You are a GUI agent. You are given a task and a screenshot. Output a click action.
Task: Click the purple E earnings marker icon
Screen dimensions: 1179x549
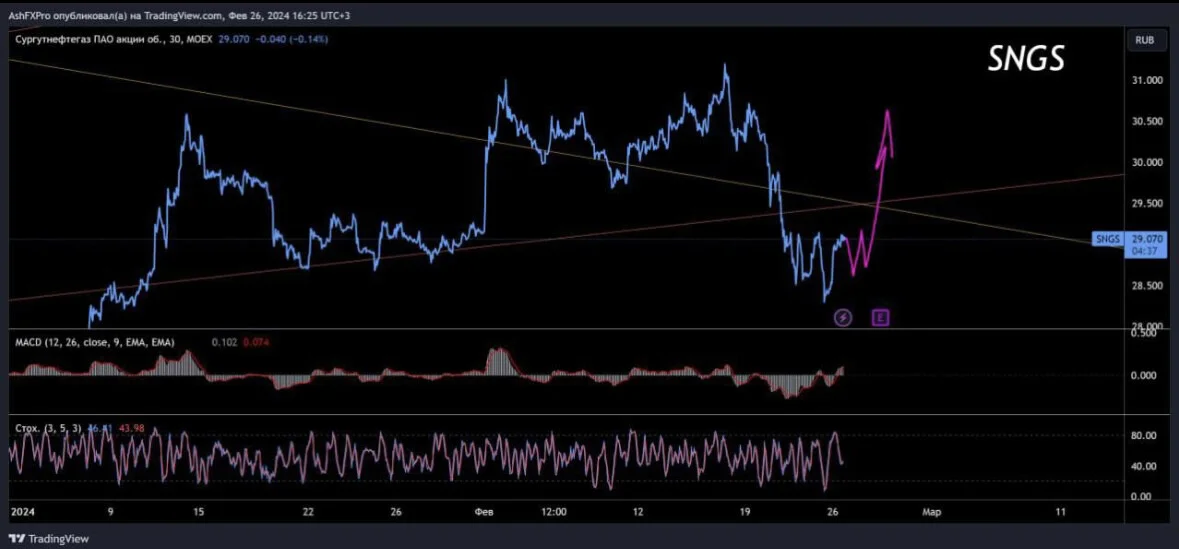880,318
